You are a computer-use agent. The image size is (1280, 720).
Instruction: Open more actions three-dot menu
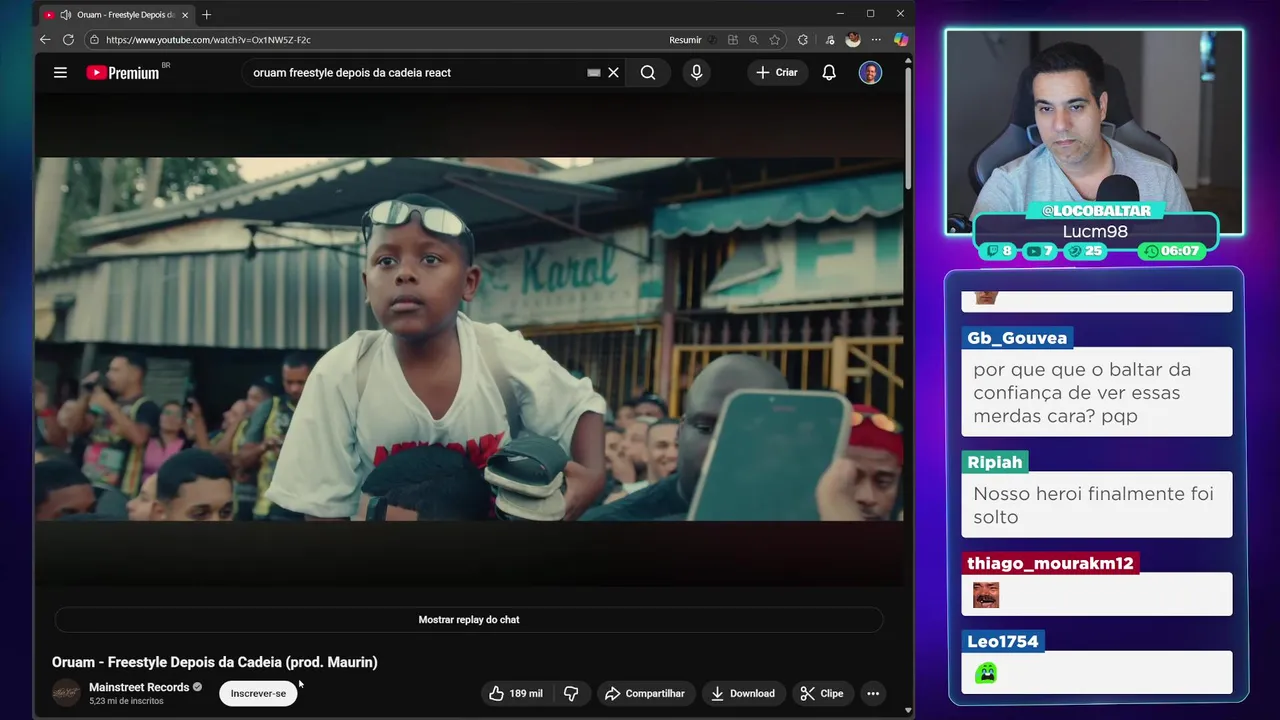click(x=873, y=693)
